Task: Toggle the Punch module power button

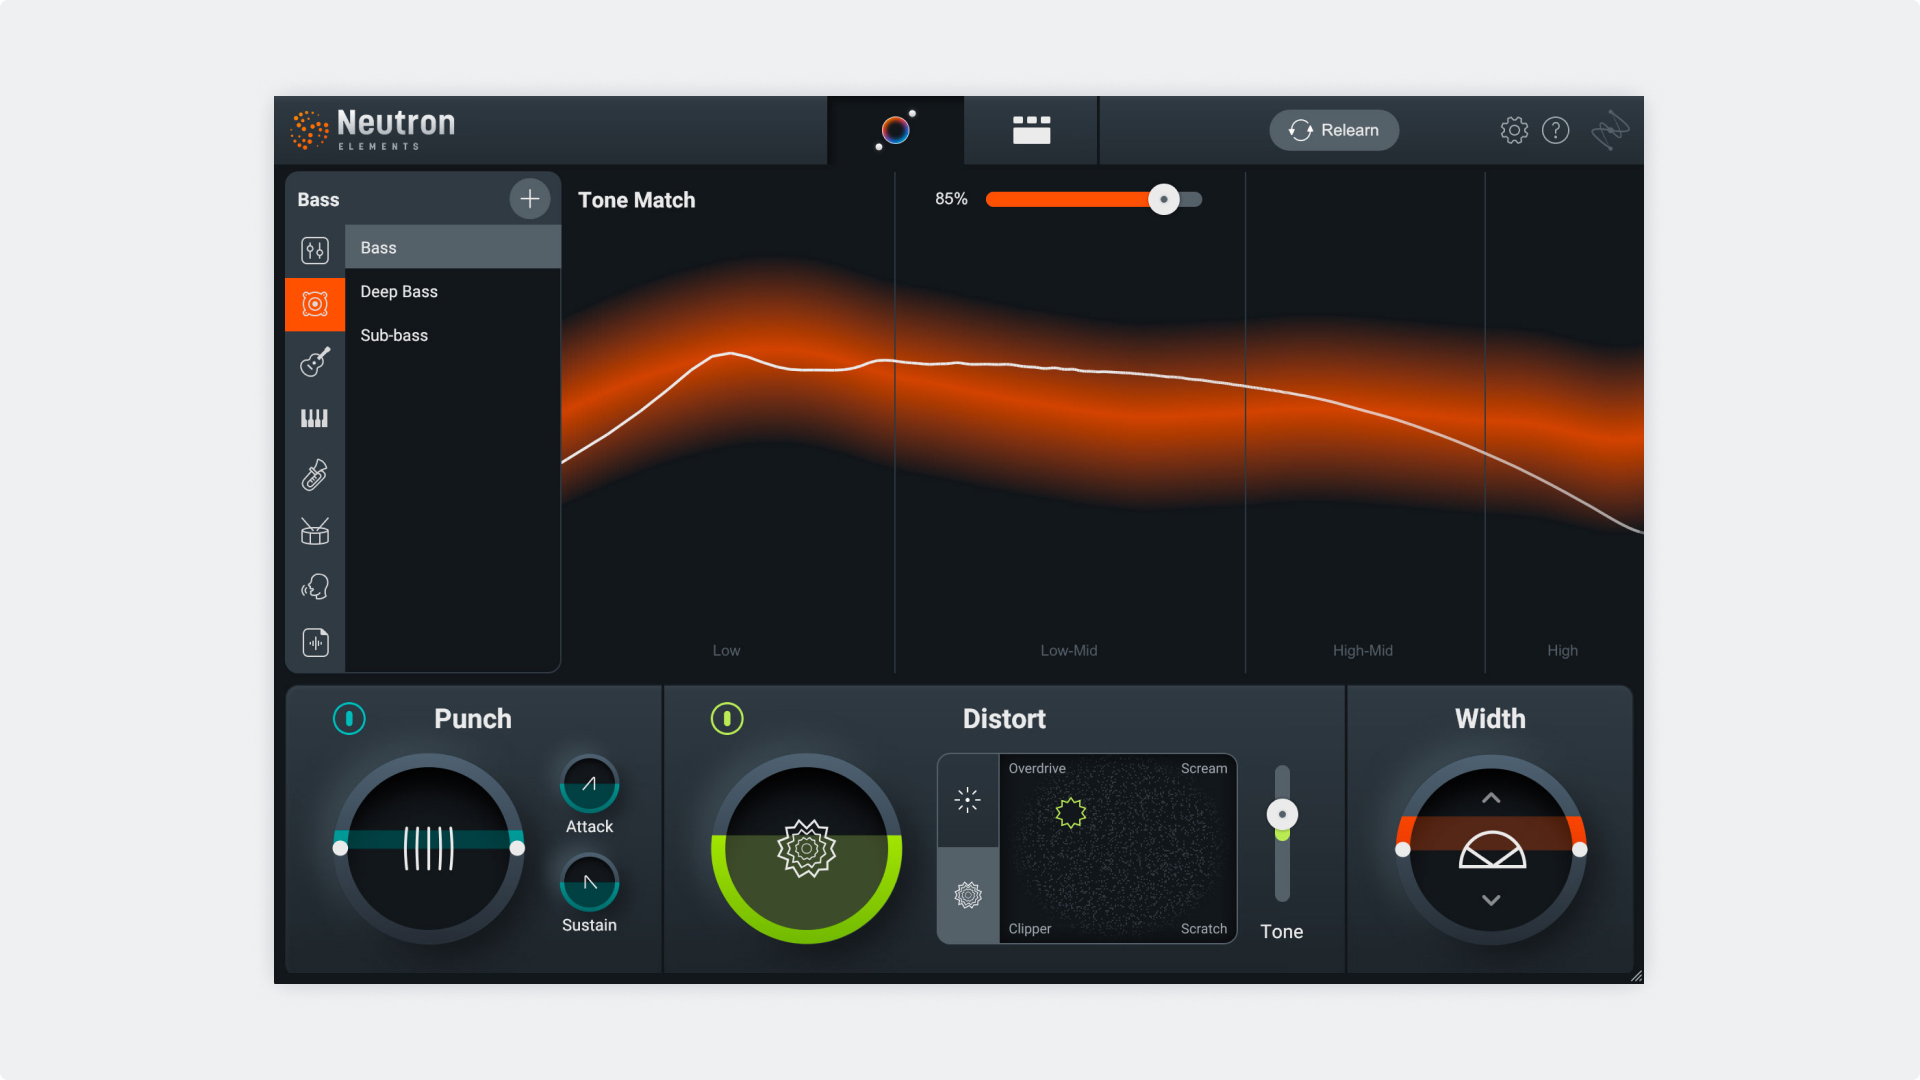Action: (x=349, y=718)
